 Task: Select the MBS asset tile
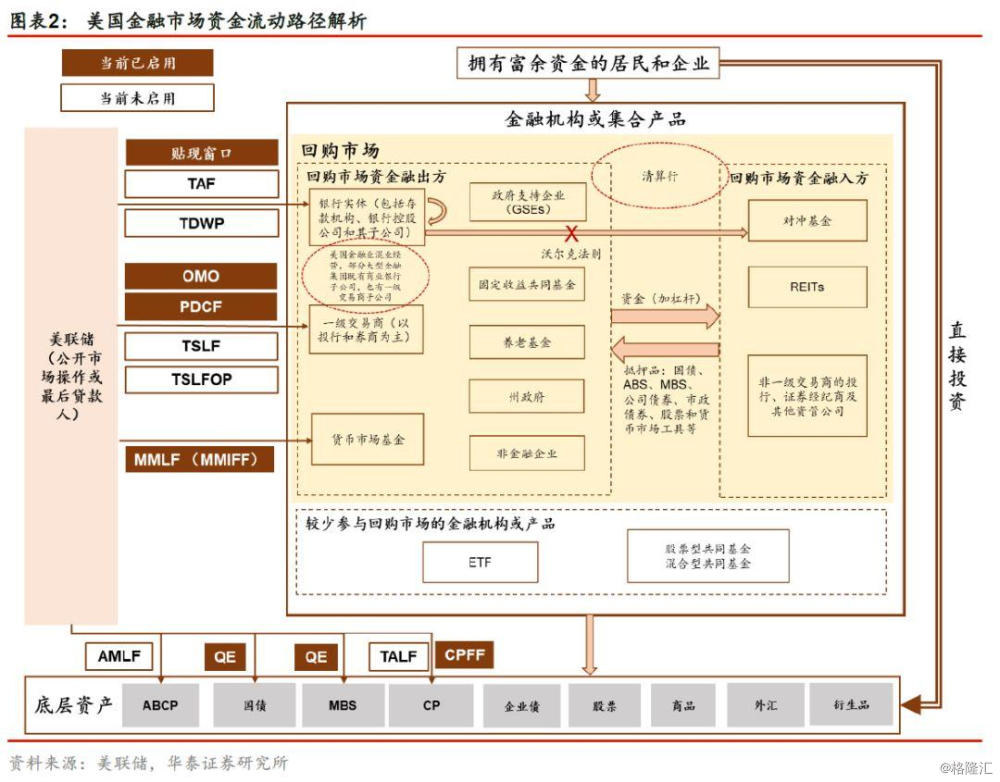[343, 705]
